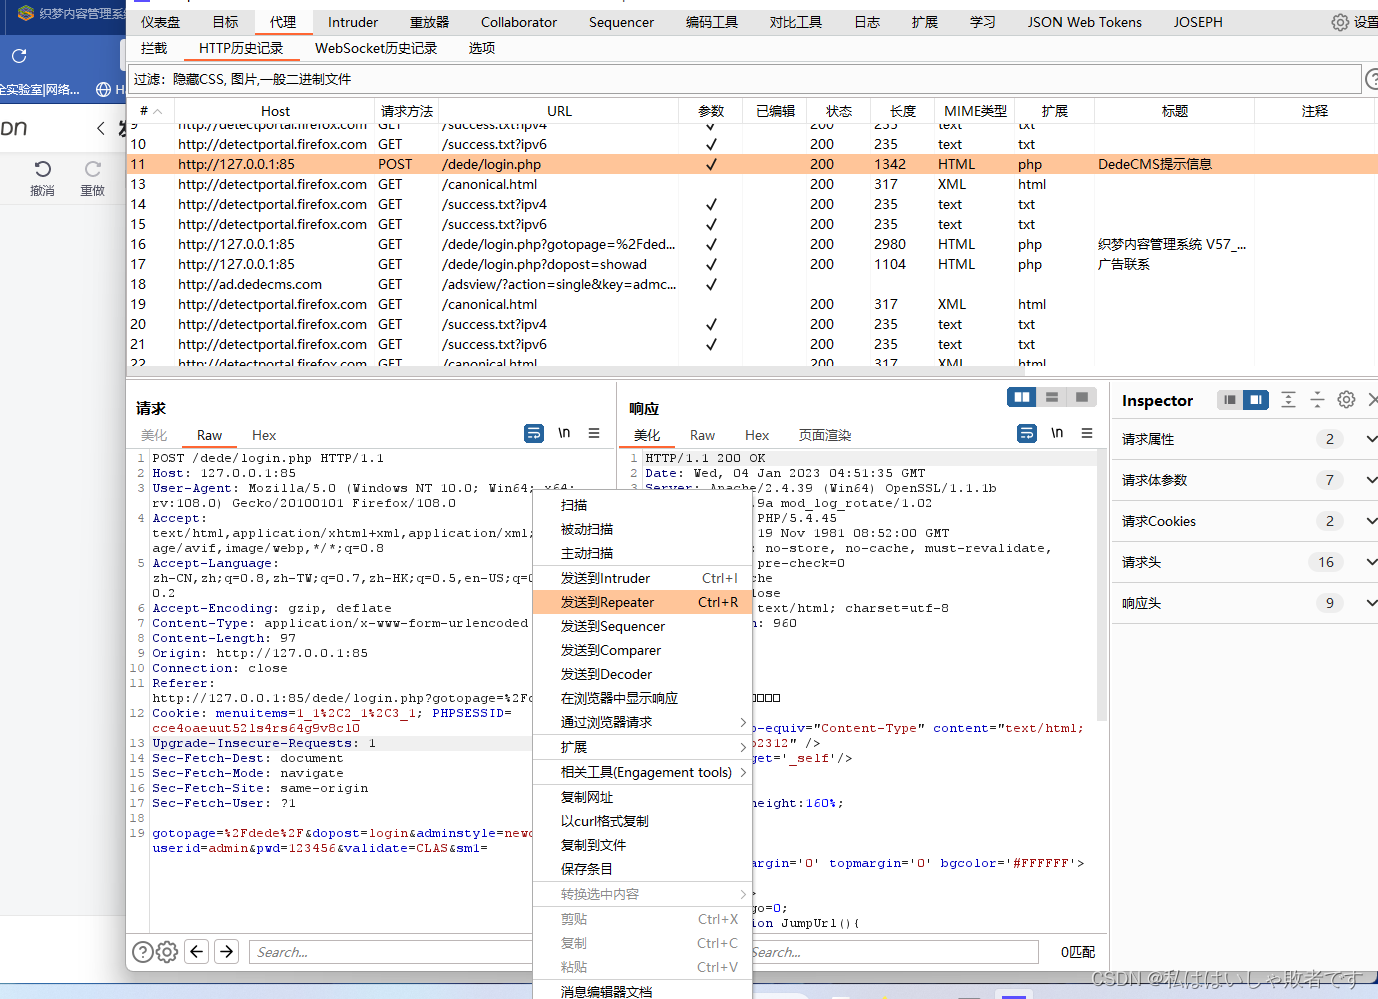Sort history by # column arrow
The image size is (1378, 999).
(x=157, y=111)
